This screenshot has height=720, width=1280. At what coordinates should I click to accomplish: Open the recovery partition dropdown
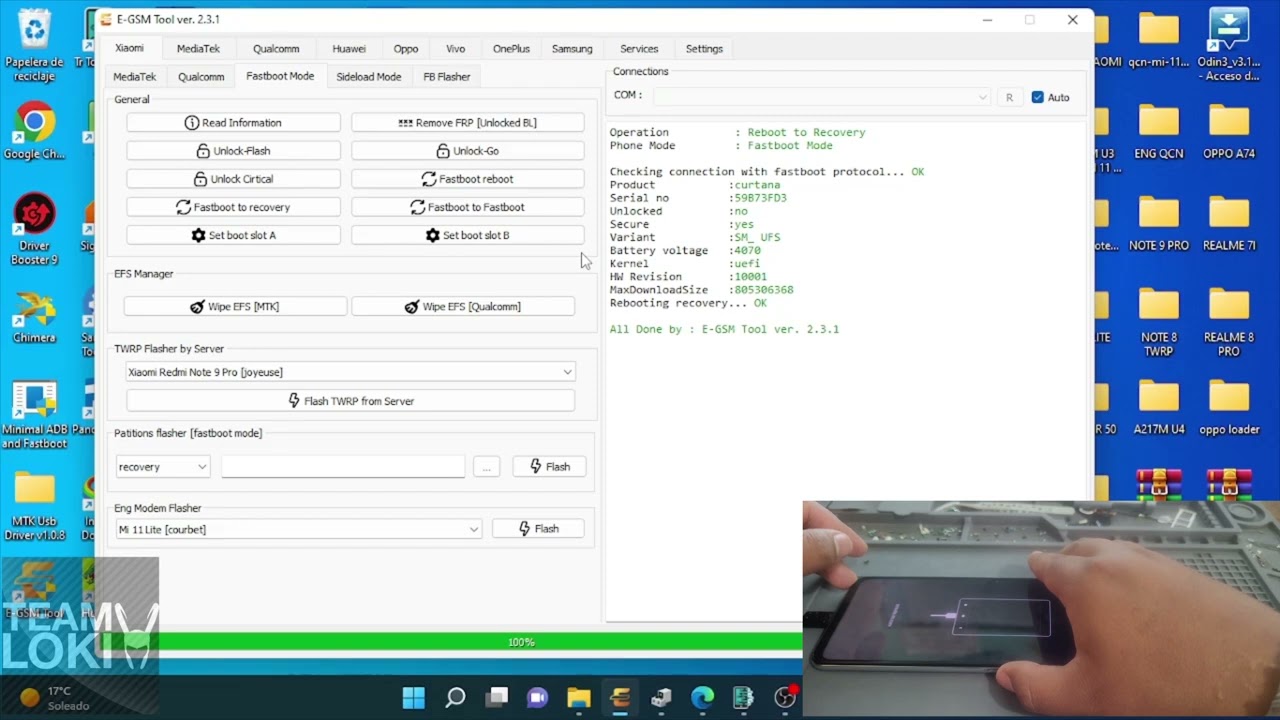click(x=163, y=467)
